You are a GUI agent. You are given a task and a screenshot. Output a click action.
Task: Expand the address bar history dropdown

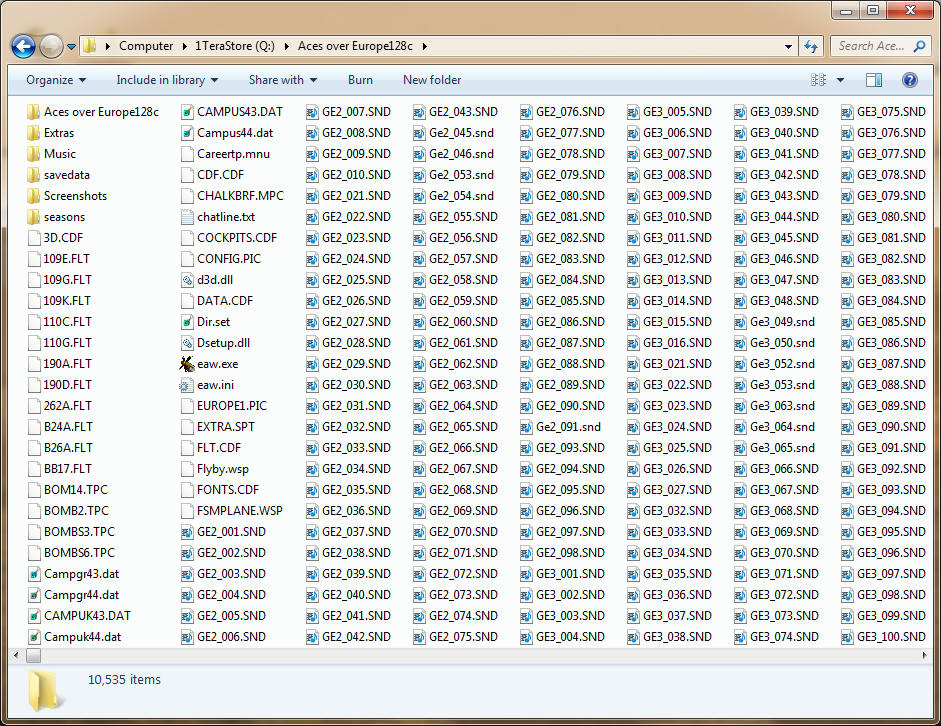(788, 46)
